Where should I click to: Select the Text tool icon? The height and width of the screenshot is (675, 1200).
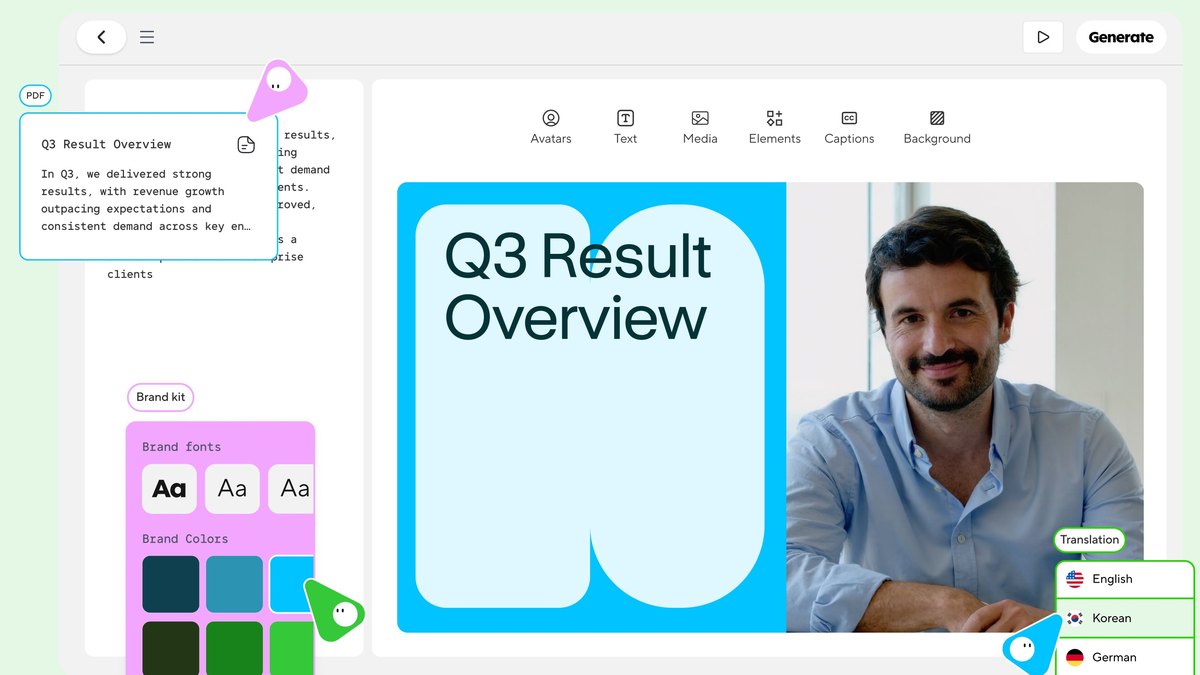click(625, 118)
